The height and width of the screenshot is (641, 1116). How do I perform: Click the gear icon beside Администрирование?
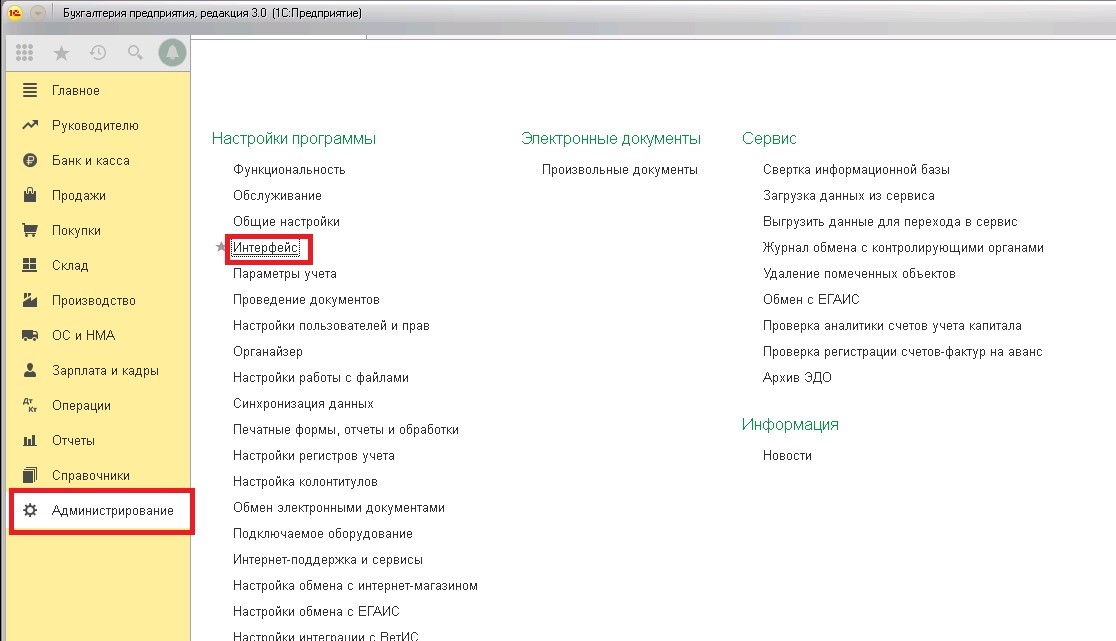pos(30,511)
